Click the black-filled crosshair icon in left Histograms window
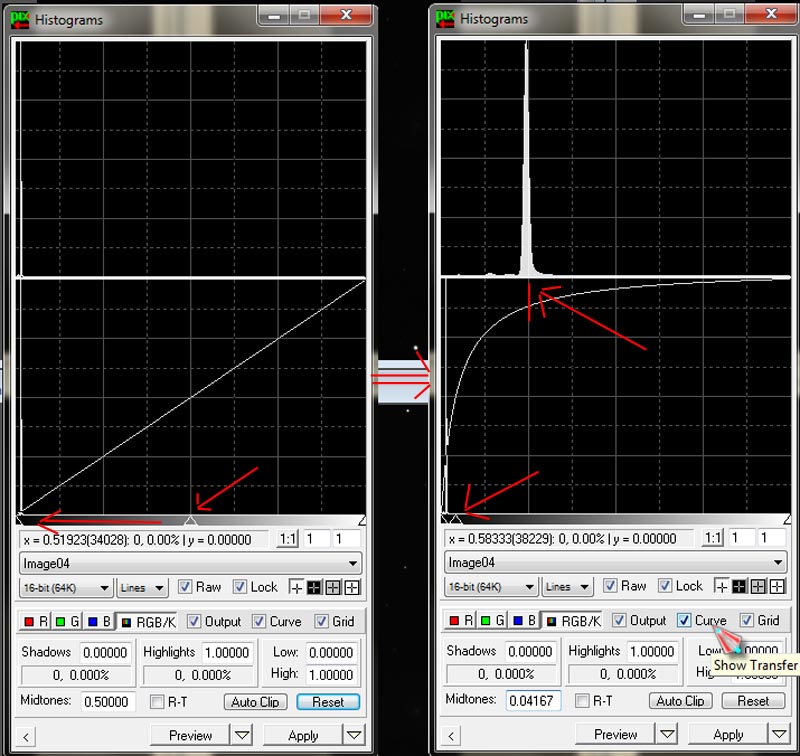Image resolution: width=800 pixels, height=756 pixels. point(315,587)
